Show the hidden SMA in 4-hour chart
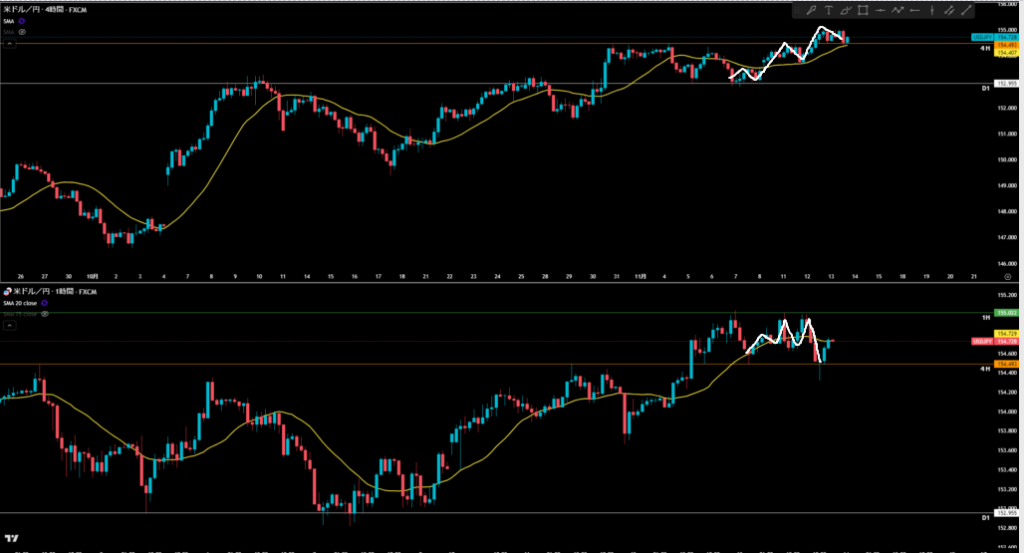 point(22,32)
